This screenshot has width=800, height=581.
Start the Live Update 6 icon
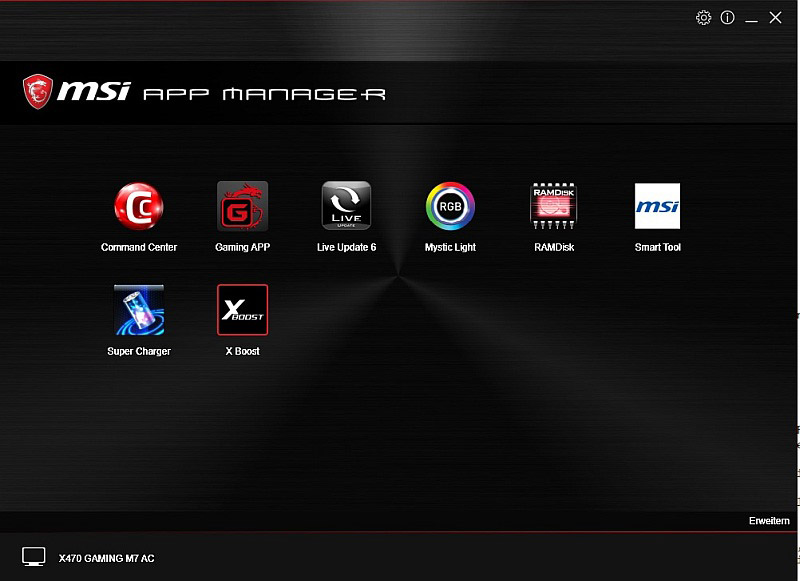coord(346,206)
